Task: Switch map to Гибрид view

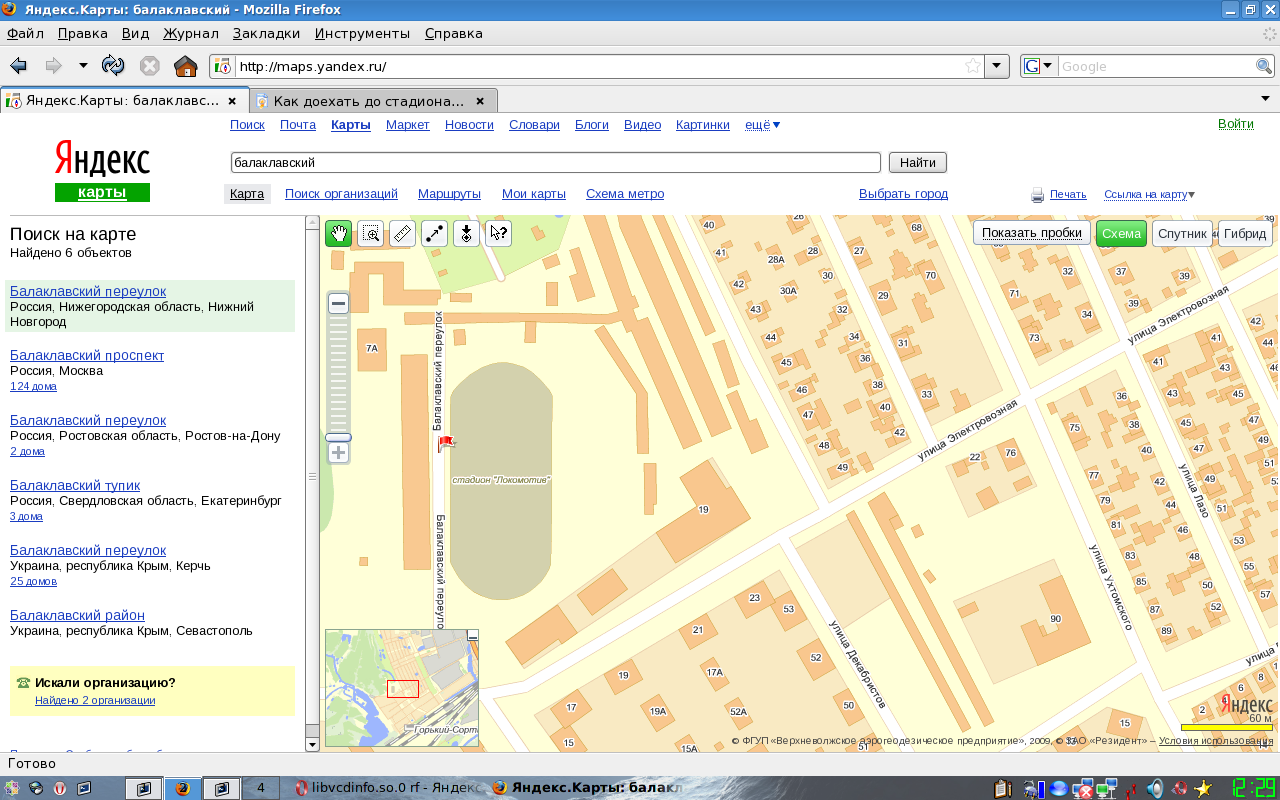Action: point(1245,234)
